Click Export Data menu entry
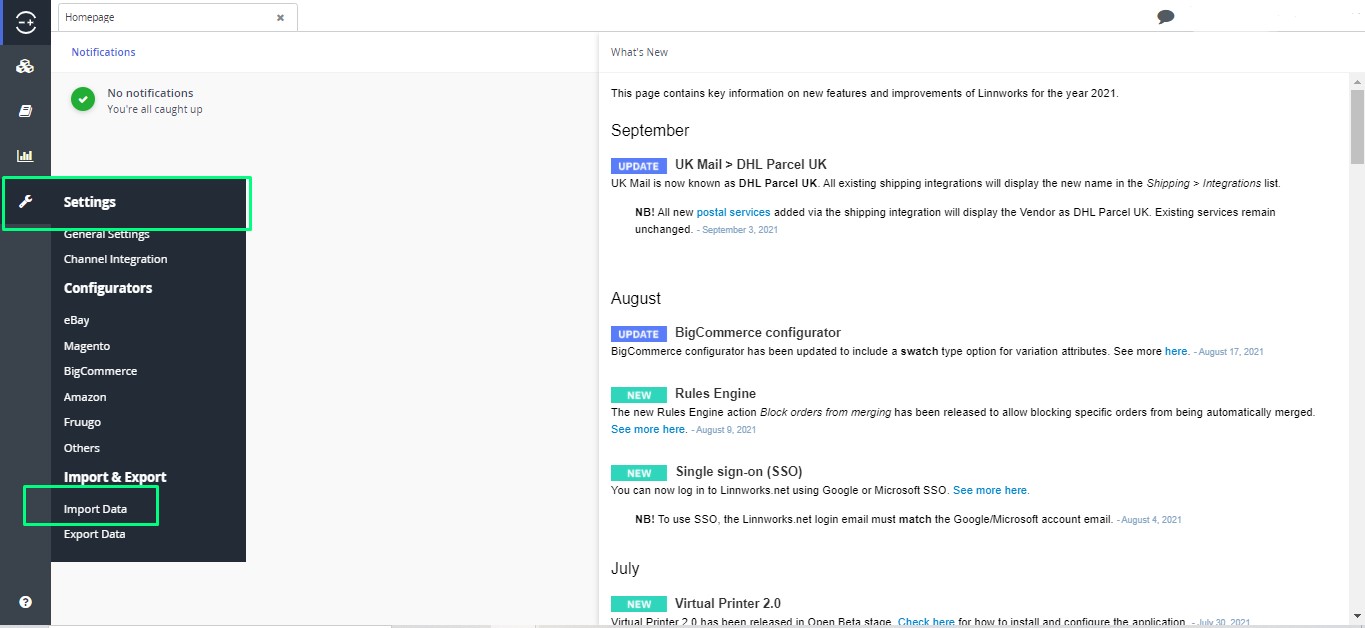The height and width of the screenshot is (628, 1365). point(94,534)
